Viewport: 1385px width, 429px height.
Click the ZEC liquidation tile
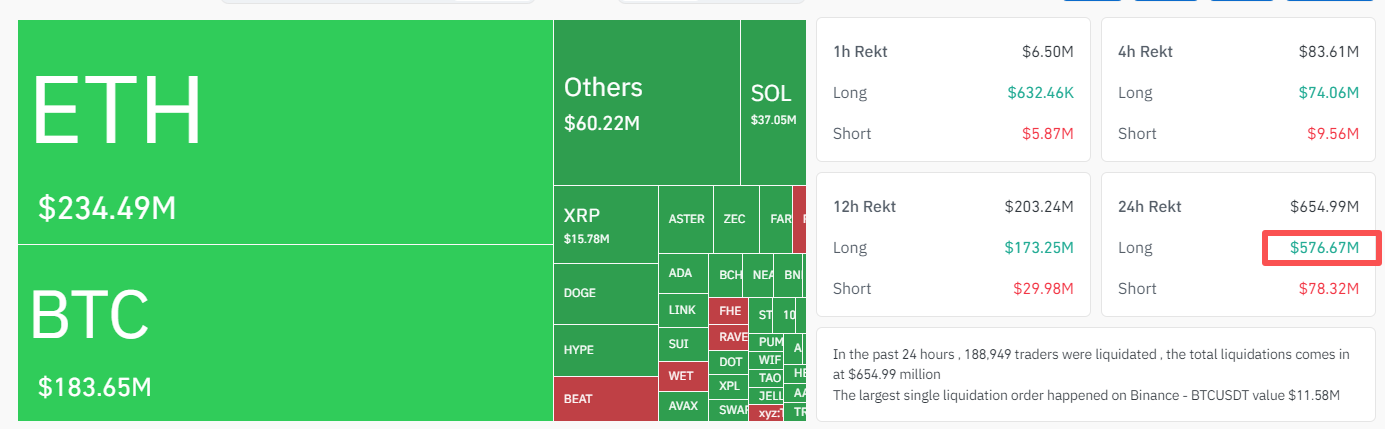(734, 219)
